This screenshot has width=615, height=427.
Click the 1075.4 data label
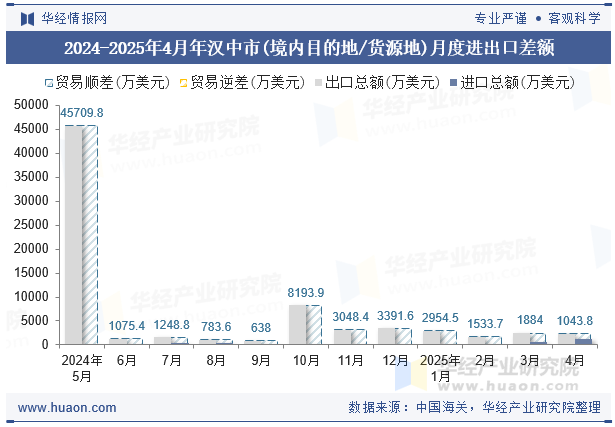point(127,326)
